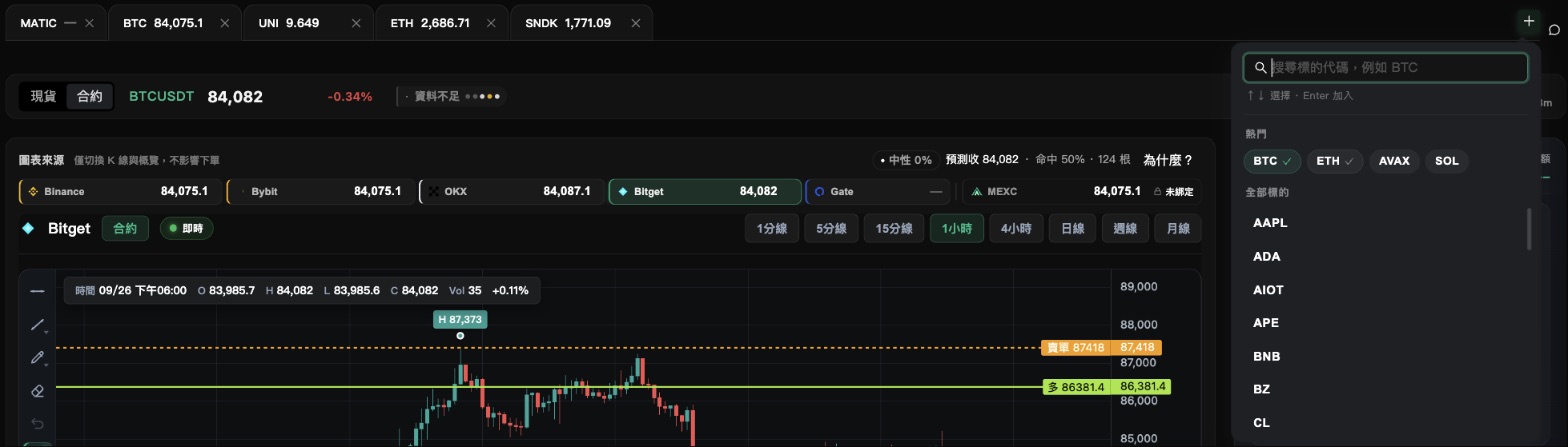This screenshot has height=447, width=1568.
Task: Toggle the BTC chip in 熱門 list
Action: [1272, 161]
